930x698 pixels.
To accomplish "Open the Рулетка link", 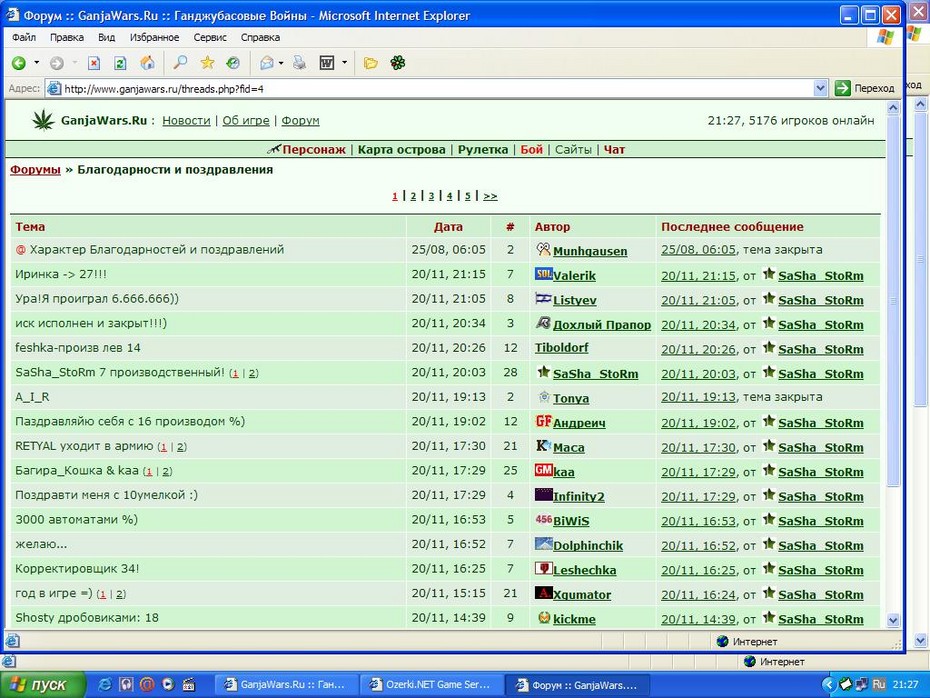I will pyautogui.click(x=483, y=149).
